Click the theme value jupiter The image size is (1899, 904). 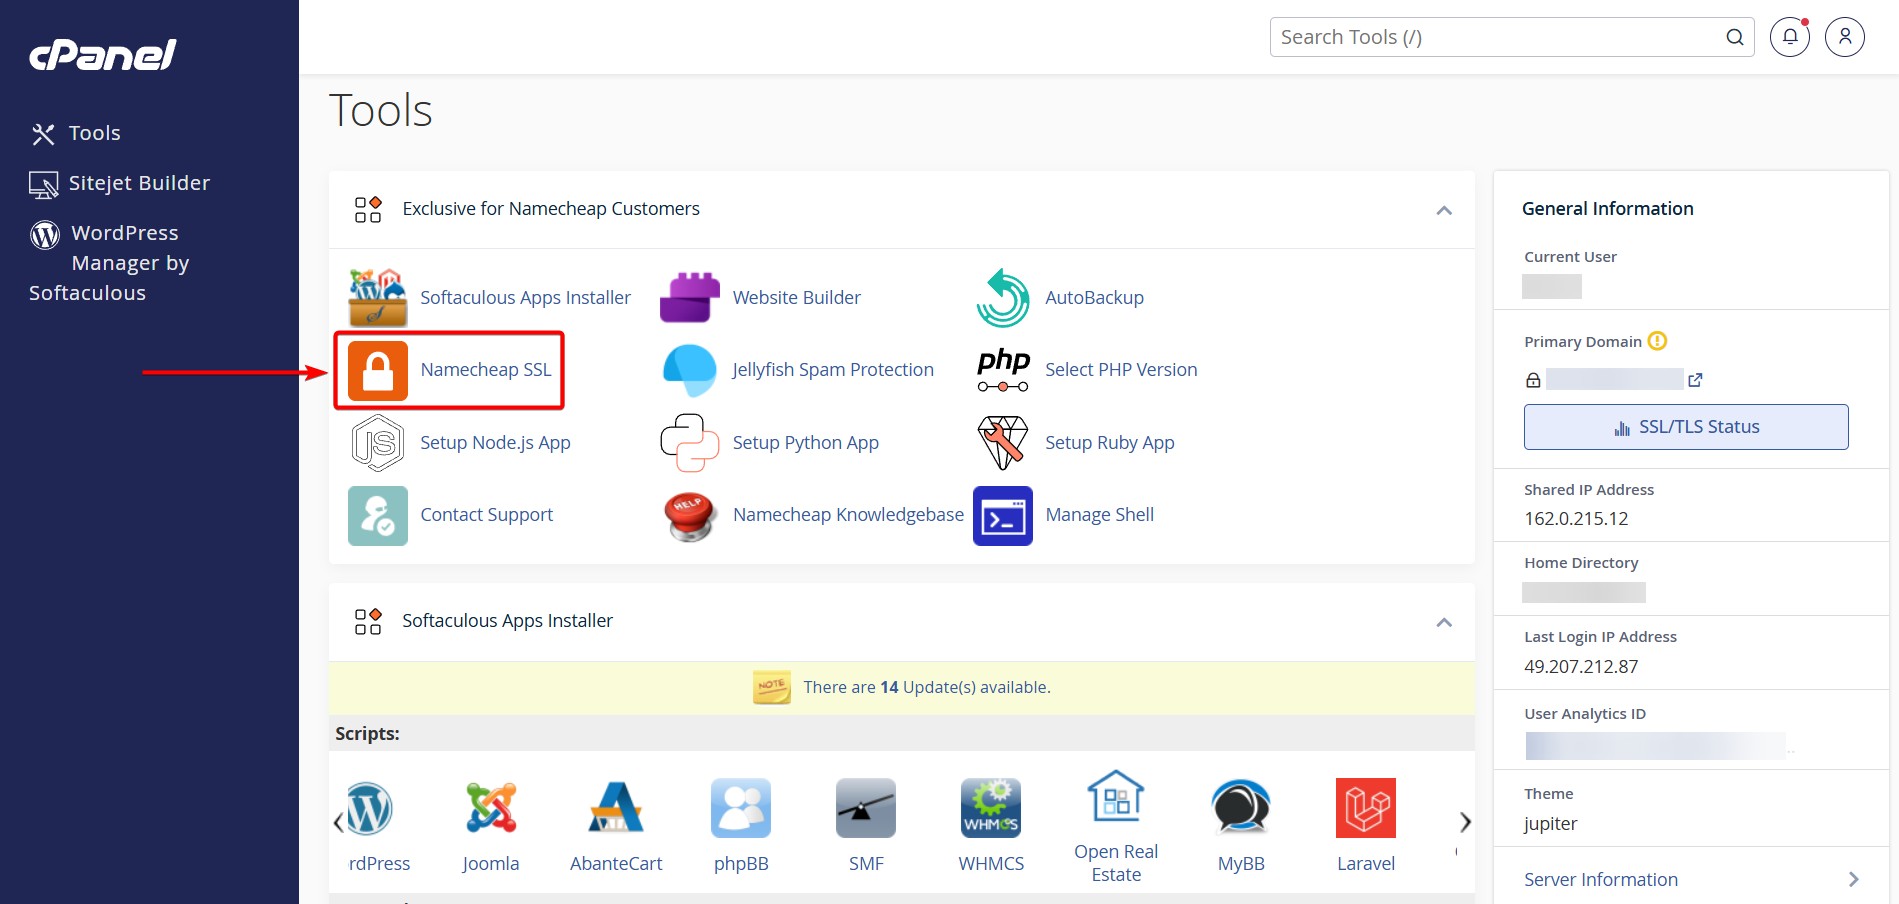1550,824
